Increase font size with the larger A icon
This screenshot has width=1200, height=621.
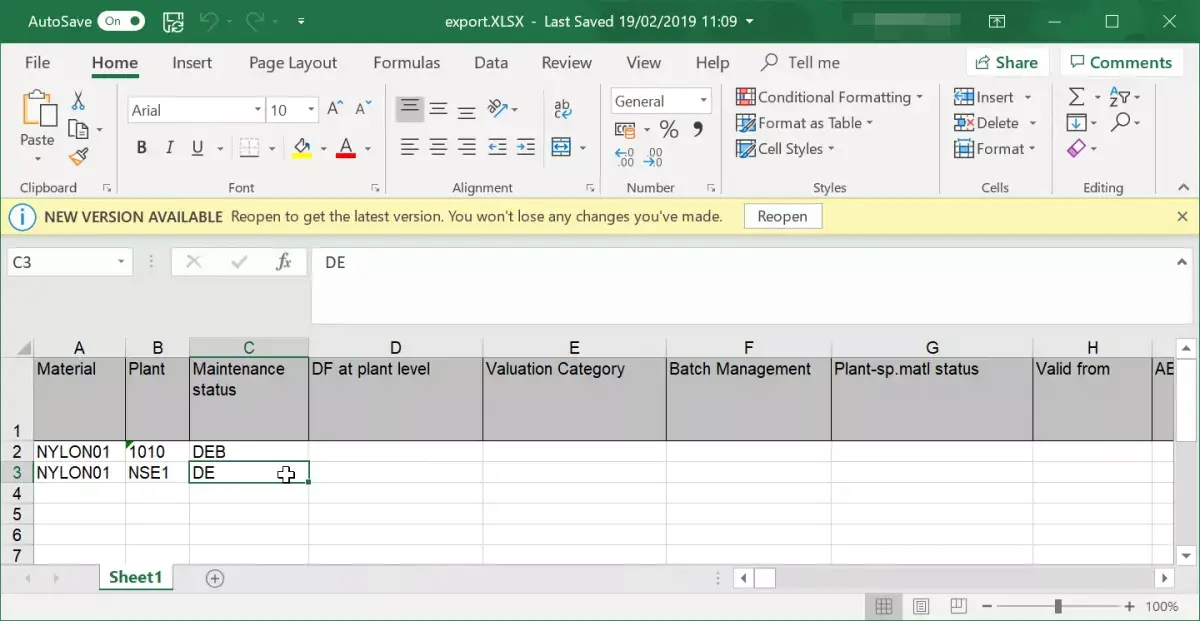click(336, 109)
